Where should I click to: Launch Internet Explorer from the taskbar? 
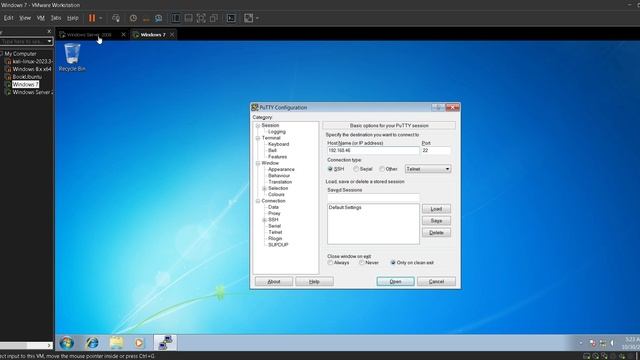pos(92,343)
